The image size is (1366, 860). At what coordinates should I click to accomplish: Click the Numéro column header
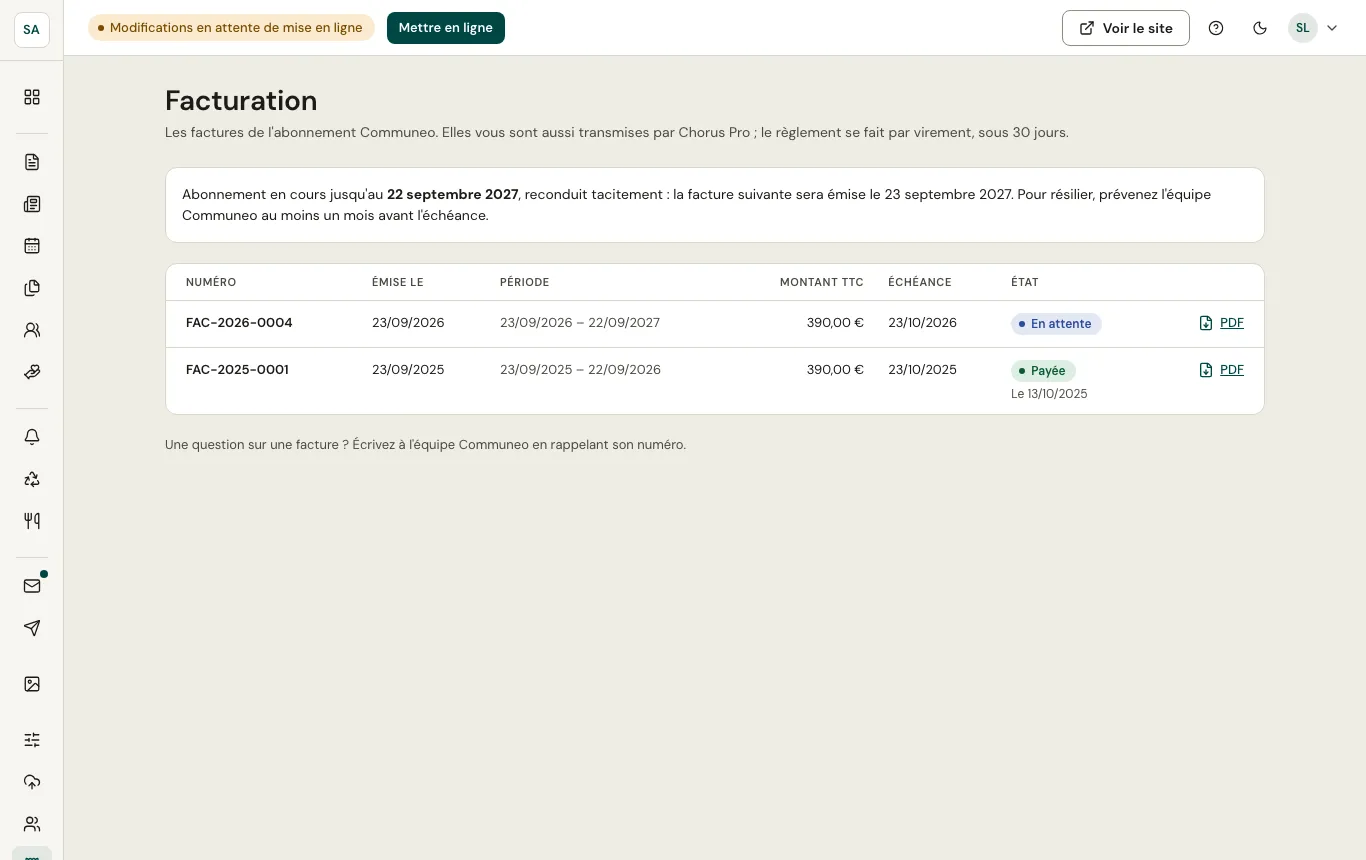[x=211, y=282]
